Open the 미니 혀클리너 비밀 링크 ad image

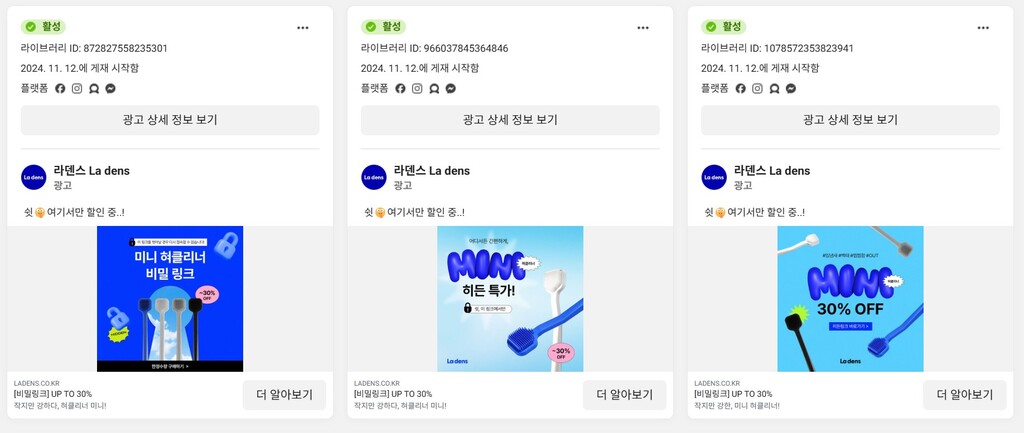pyautogui.click(x=170, y=298)
